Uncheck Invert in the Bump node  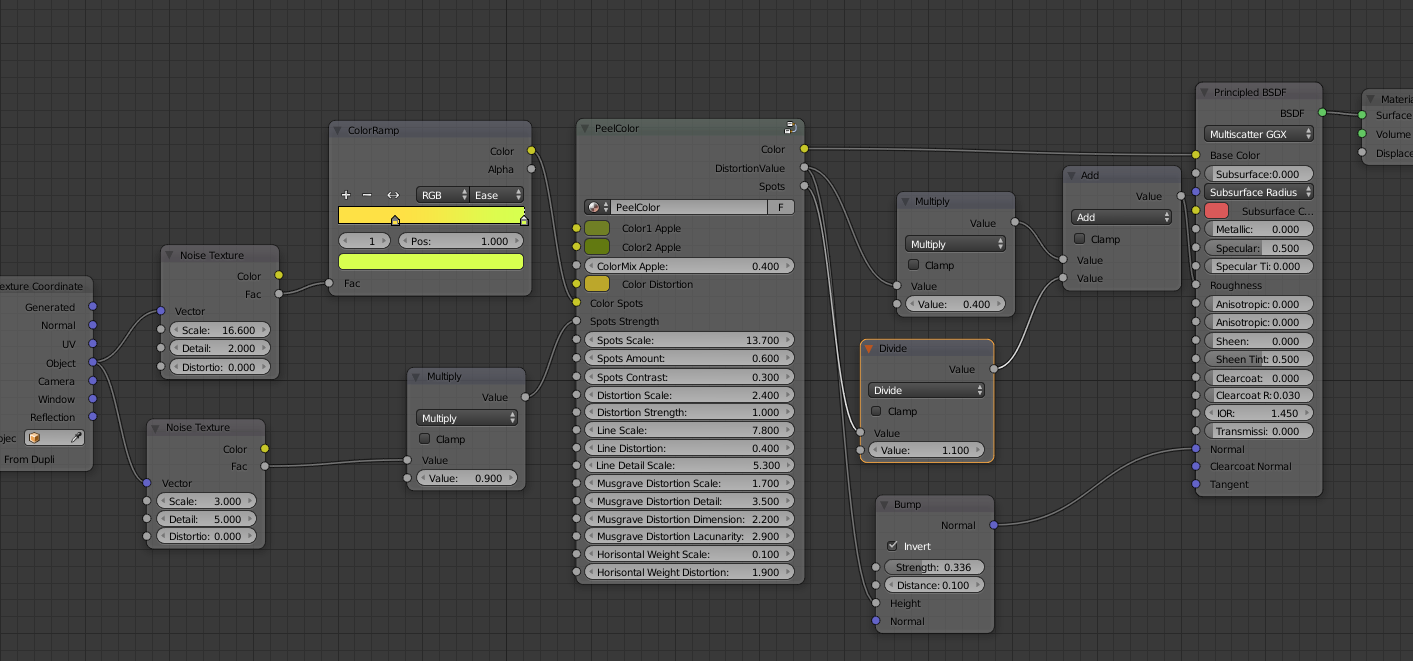pyautogui.click(x=893, y=546)
